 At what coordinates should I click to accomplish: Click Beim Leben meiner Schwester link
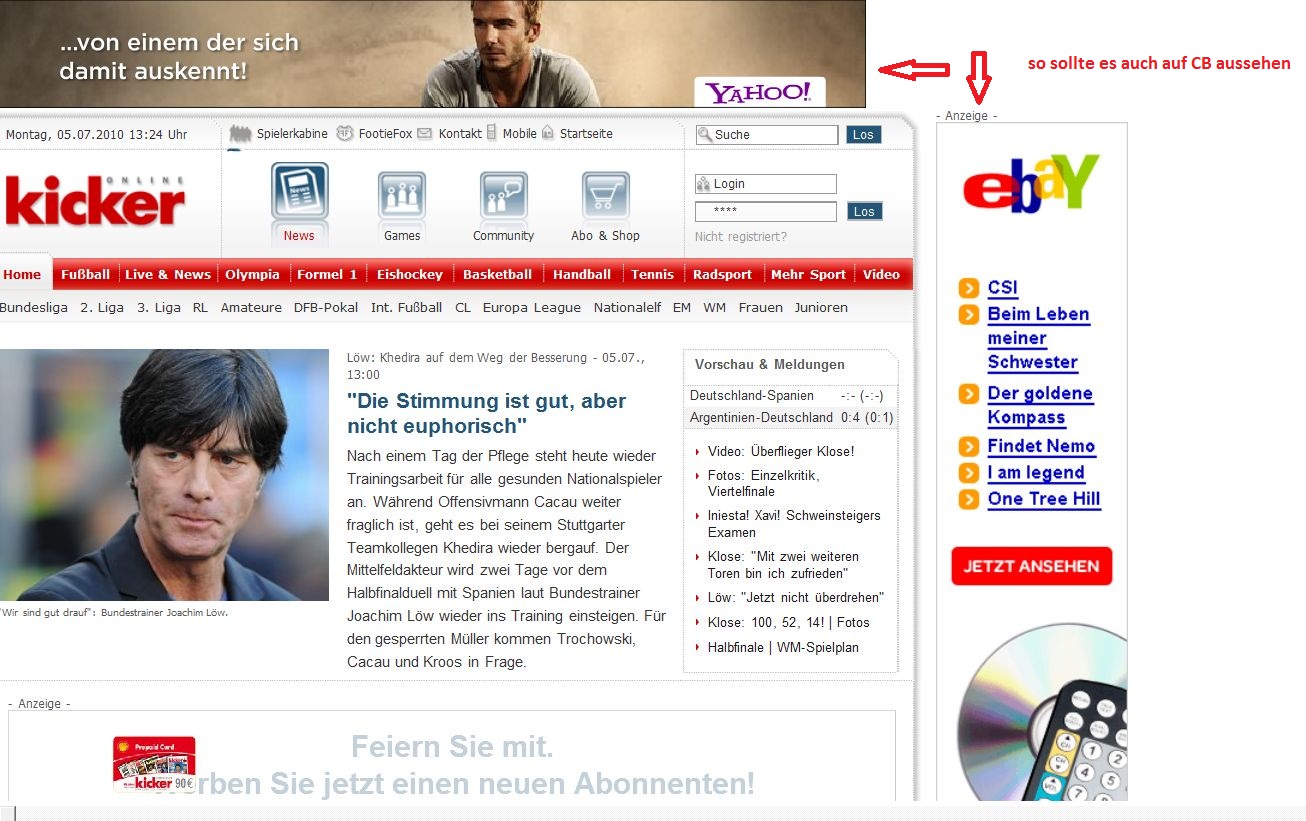pos(1039,338)
